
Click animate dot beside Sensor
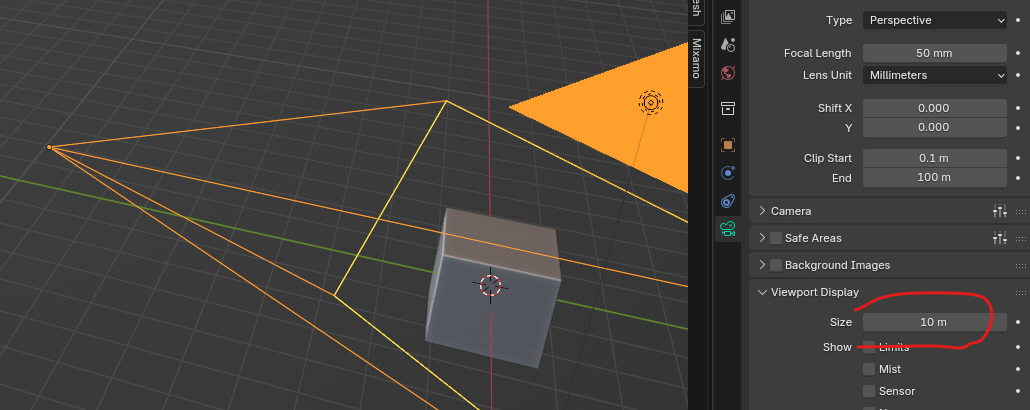point(1018,391)
